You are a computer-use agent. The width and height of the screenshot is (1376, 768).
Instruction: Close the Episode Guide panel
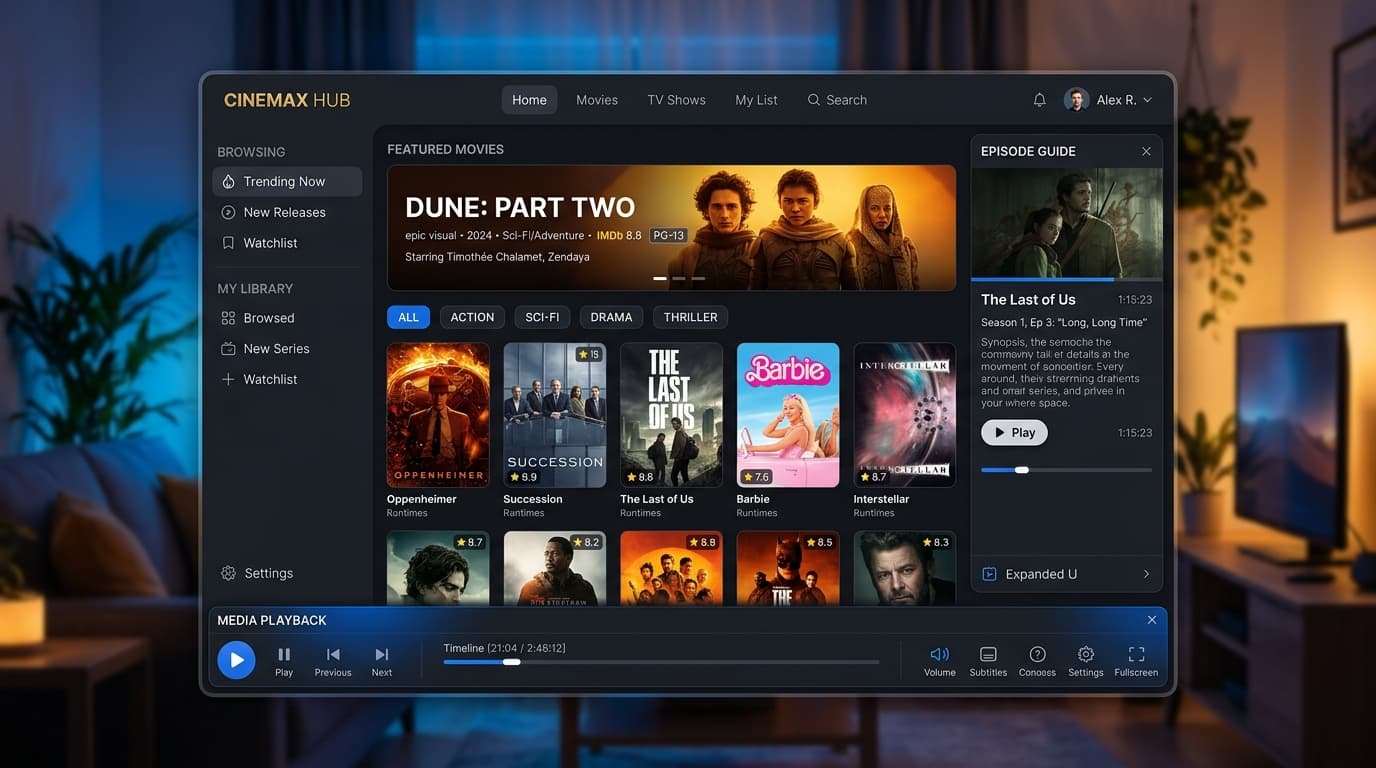pyautogui.click(x=1146, y=151)
